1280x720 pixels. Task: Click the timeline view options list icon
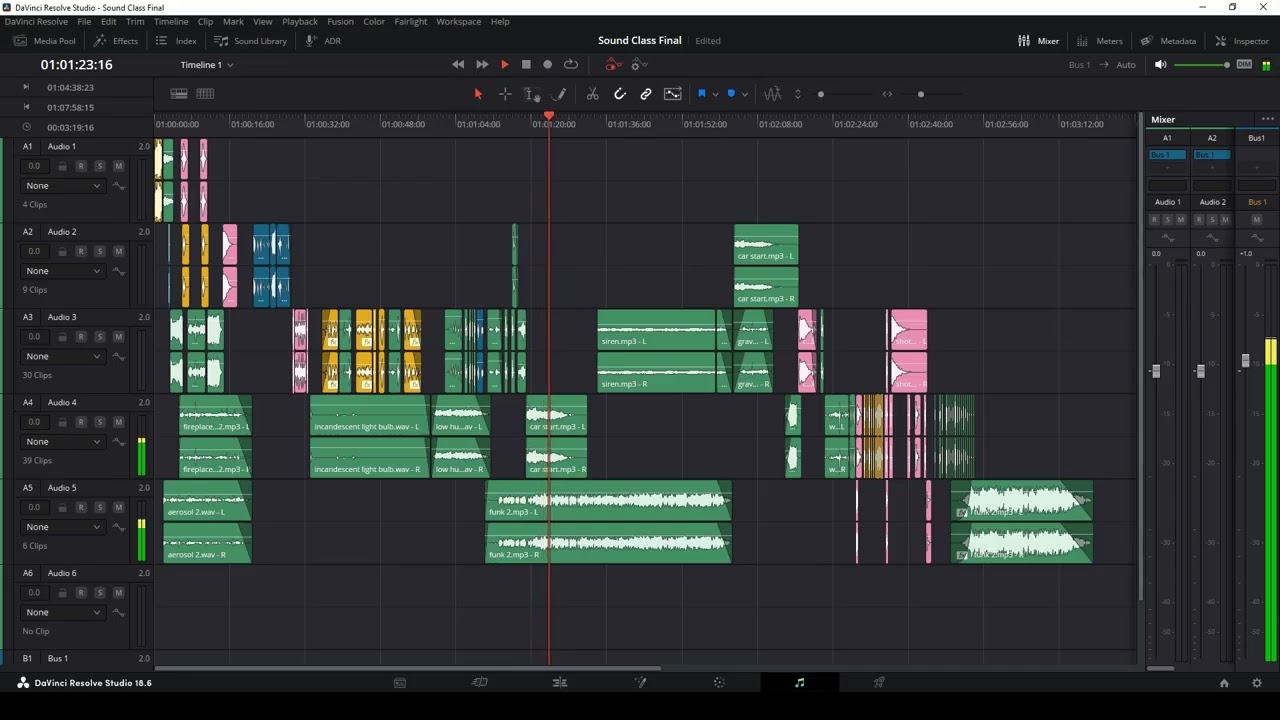[179, 94]
